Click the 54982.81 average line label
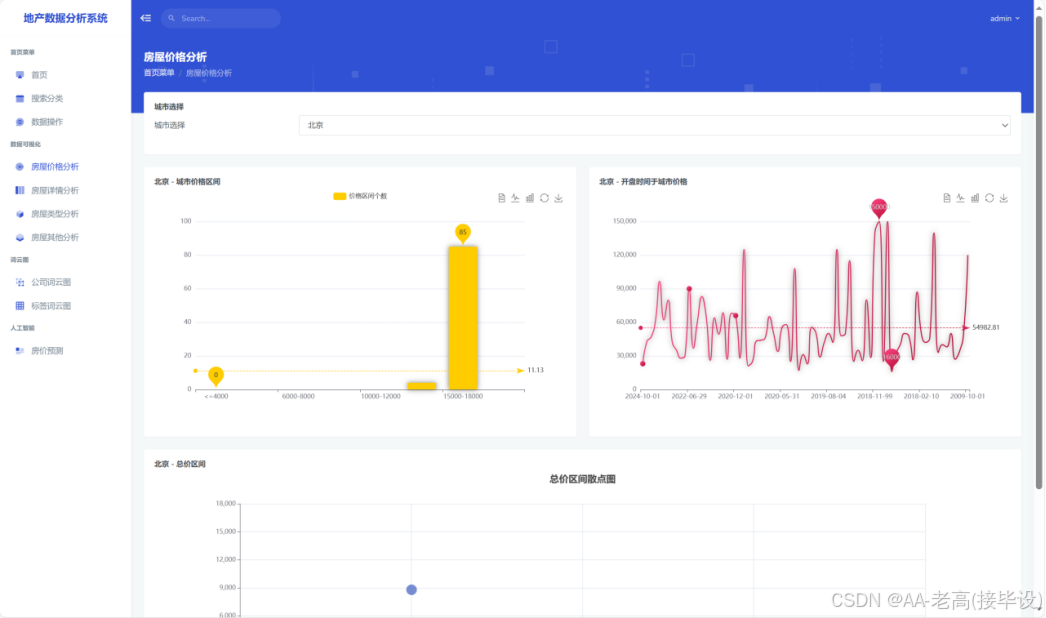The image size is (1046, 618). (x=986, y=328)
